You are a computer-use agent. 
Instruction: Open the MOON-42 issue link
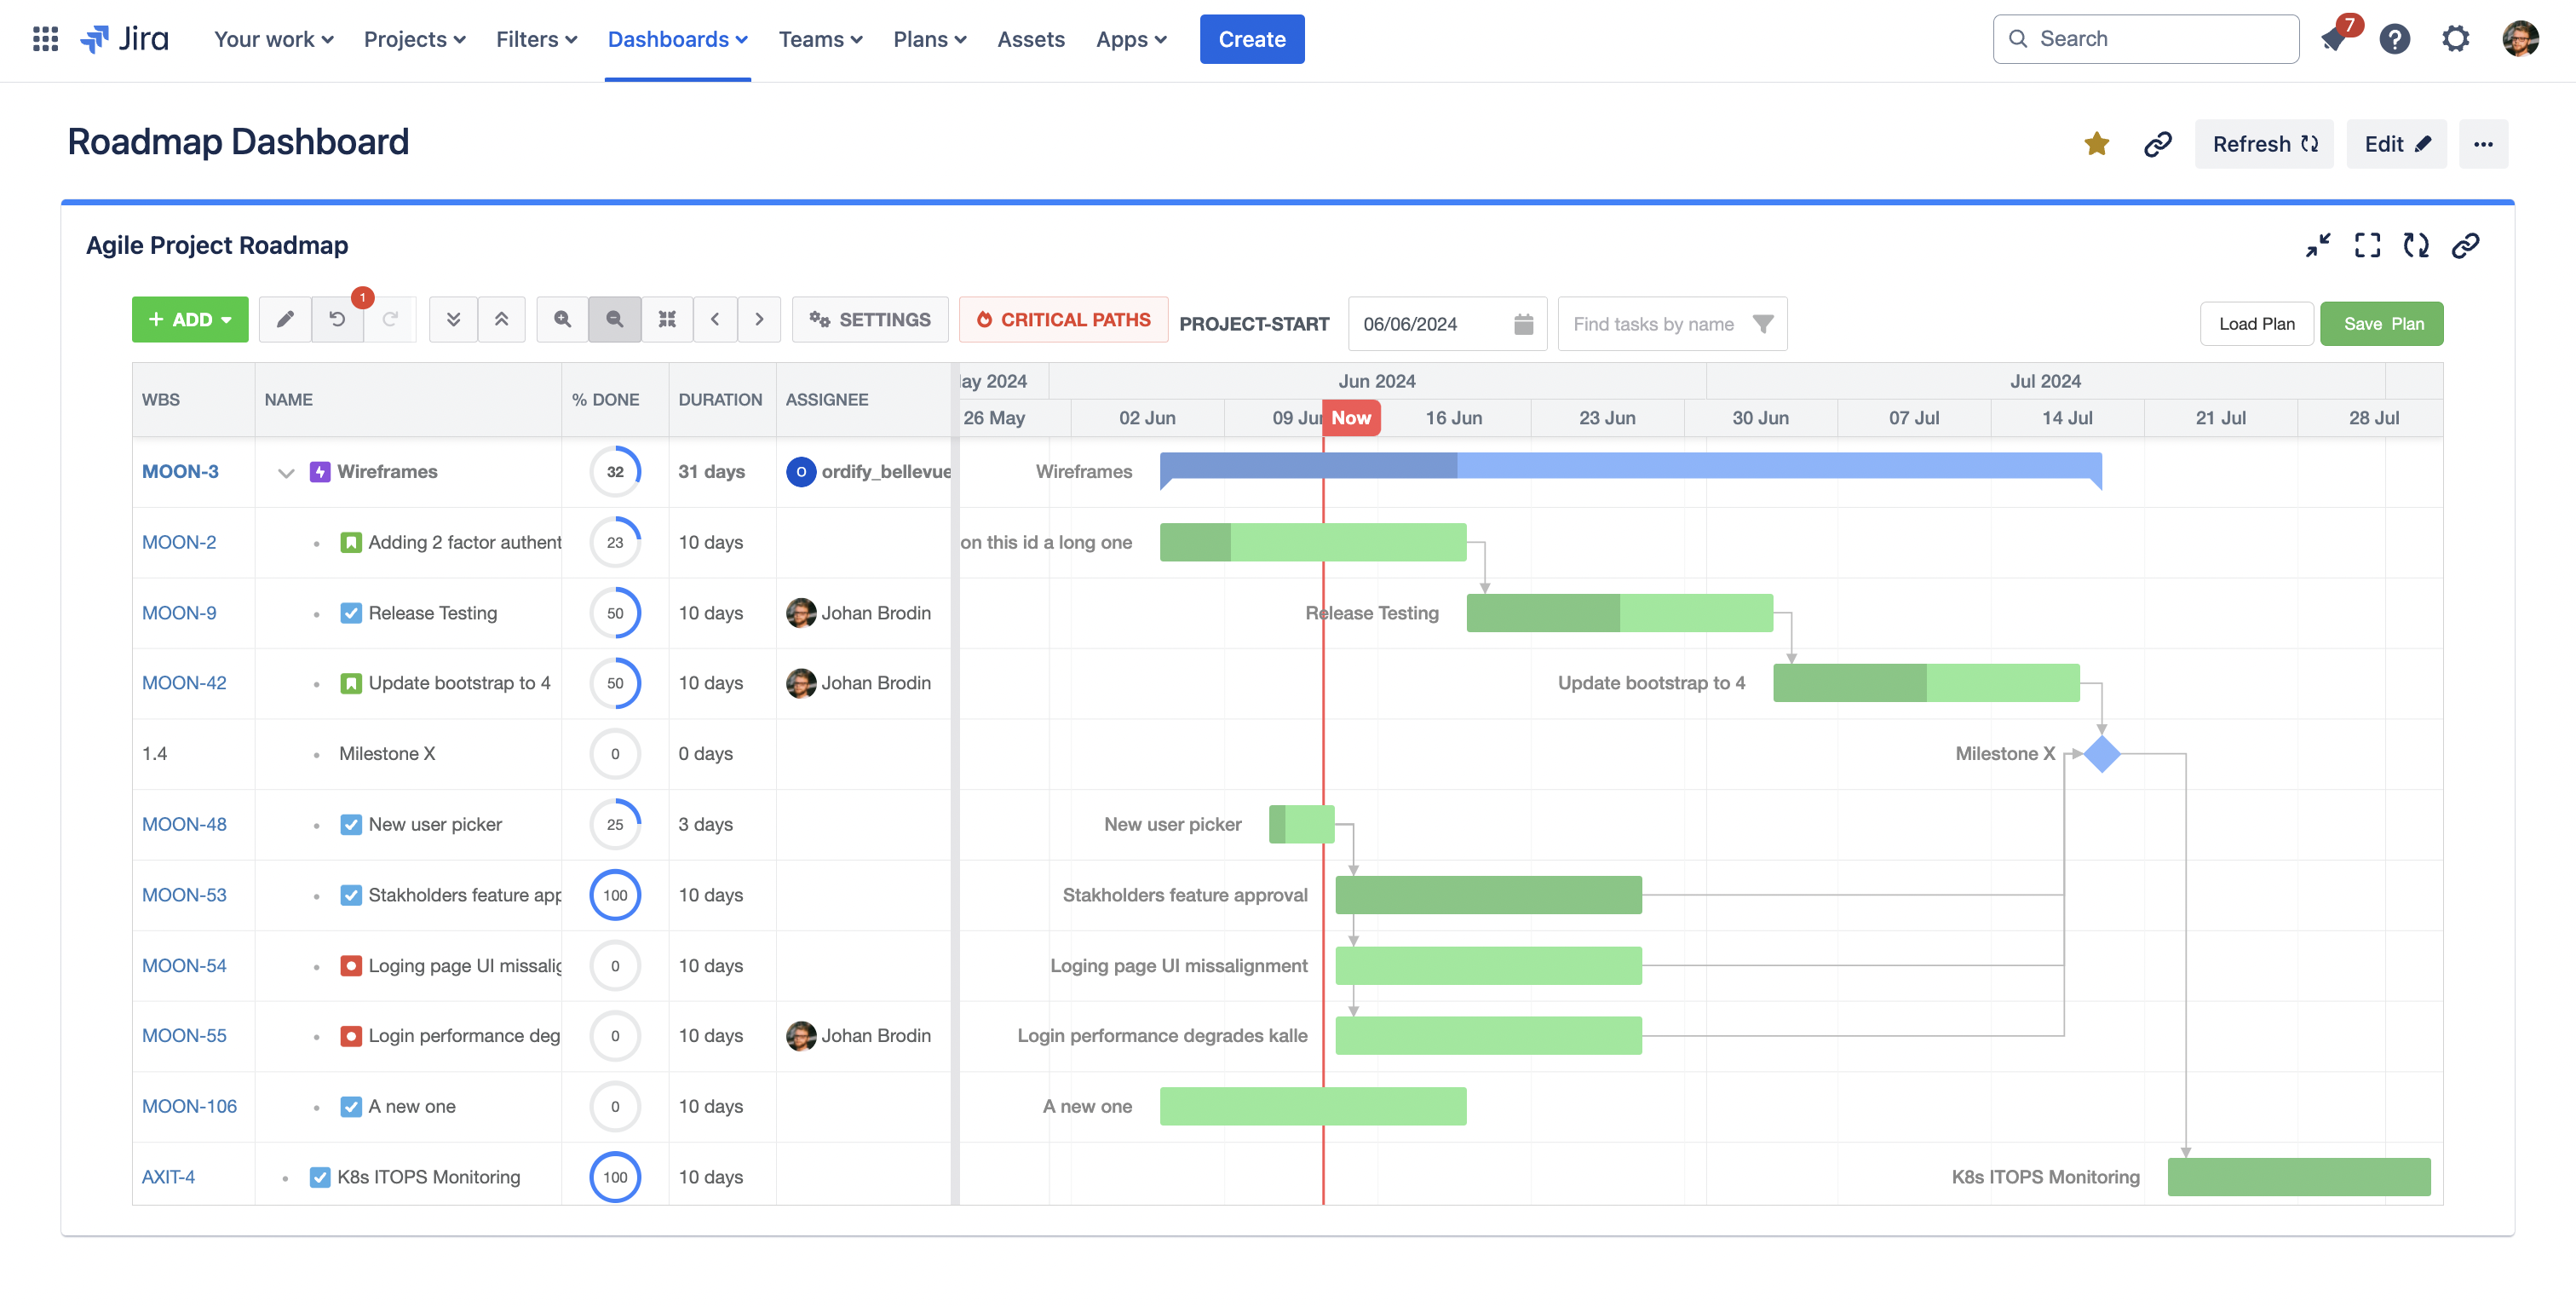coord(184,683)
